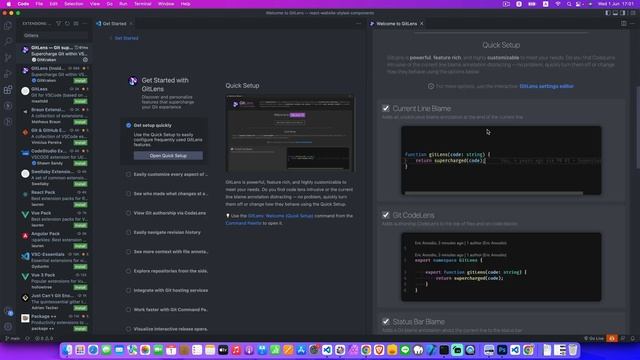The height and width of the screenshot is (360, 640).
Task: Click the Current Line Blame preview horizontal scrollbar
Action: click(494, 193)
